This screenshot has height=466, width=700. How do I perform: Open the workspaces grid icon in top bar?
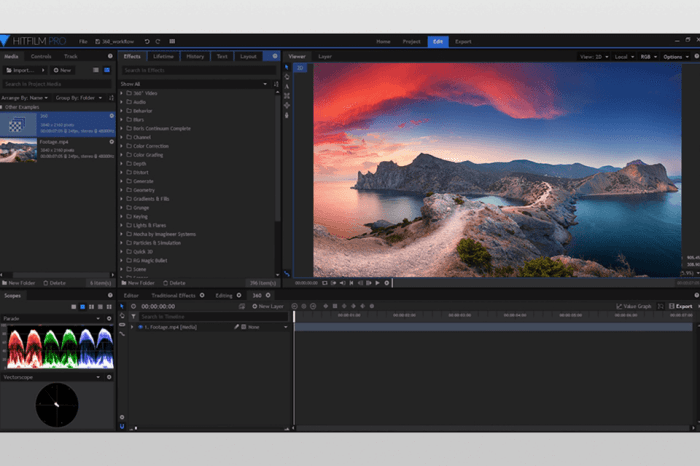click(172, 42)
